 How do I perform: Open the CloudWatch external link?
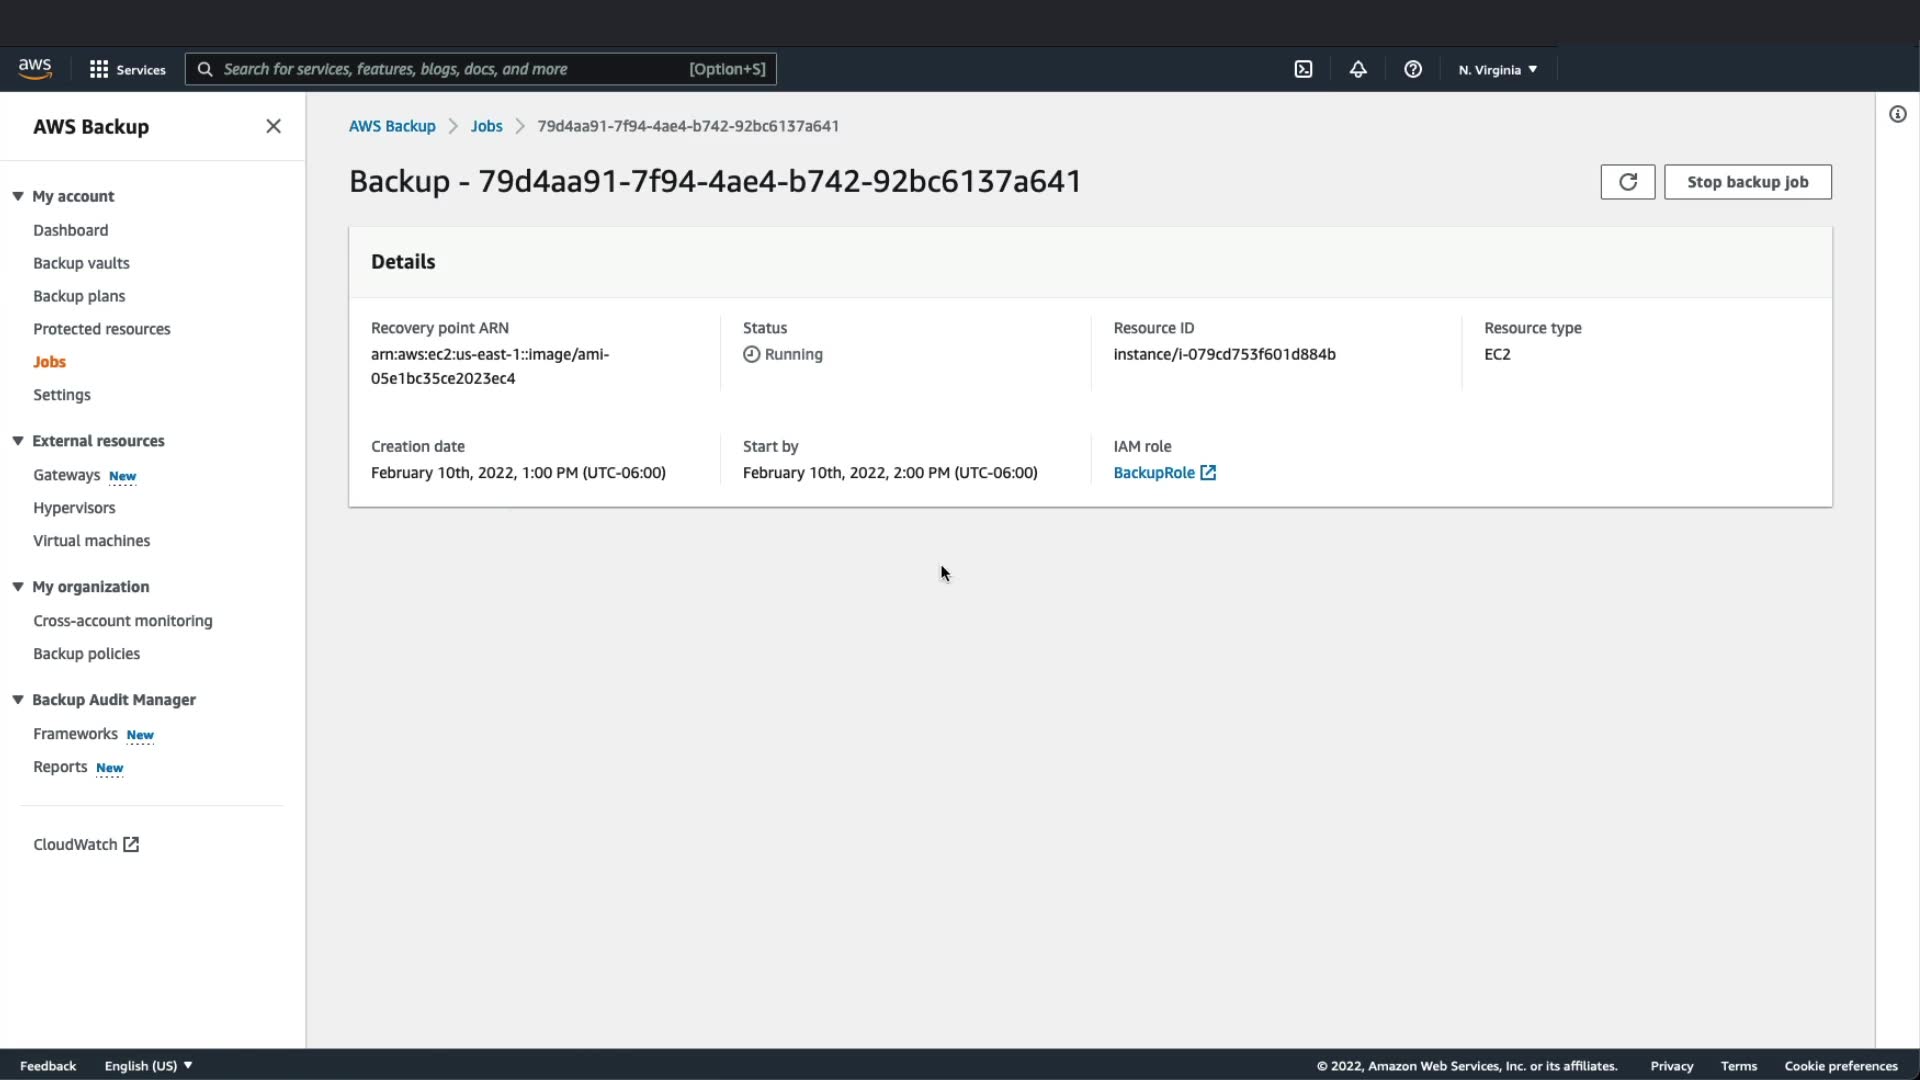tap(86, 845)
